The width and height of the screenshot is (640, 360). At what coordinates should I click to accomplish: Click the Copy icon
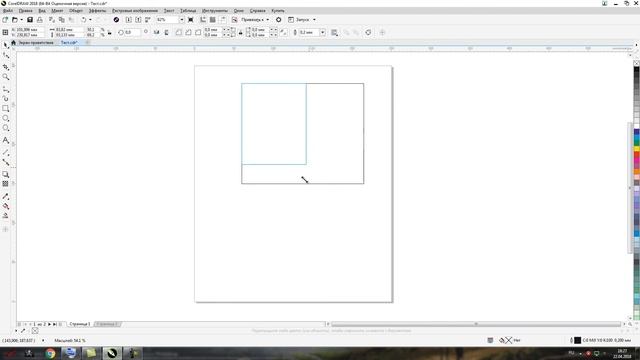pyautogui.click(x=61, y=20)
